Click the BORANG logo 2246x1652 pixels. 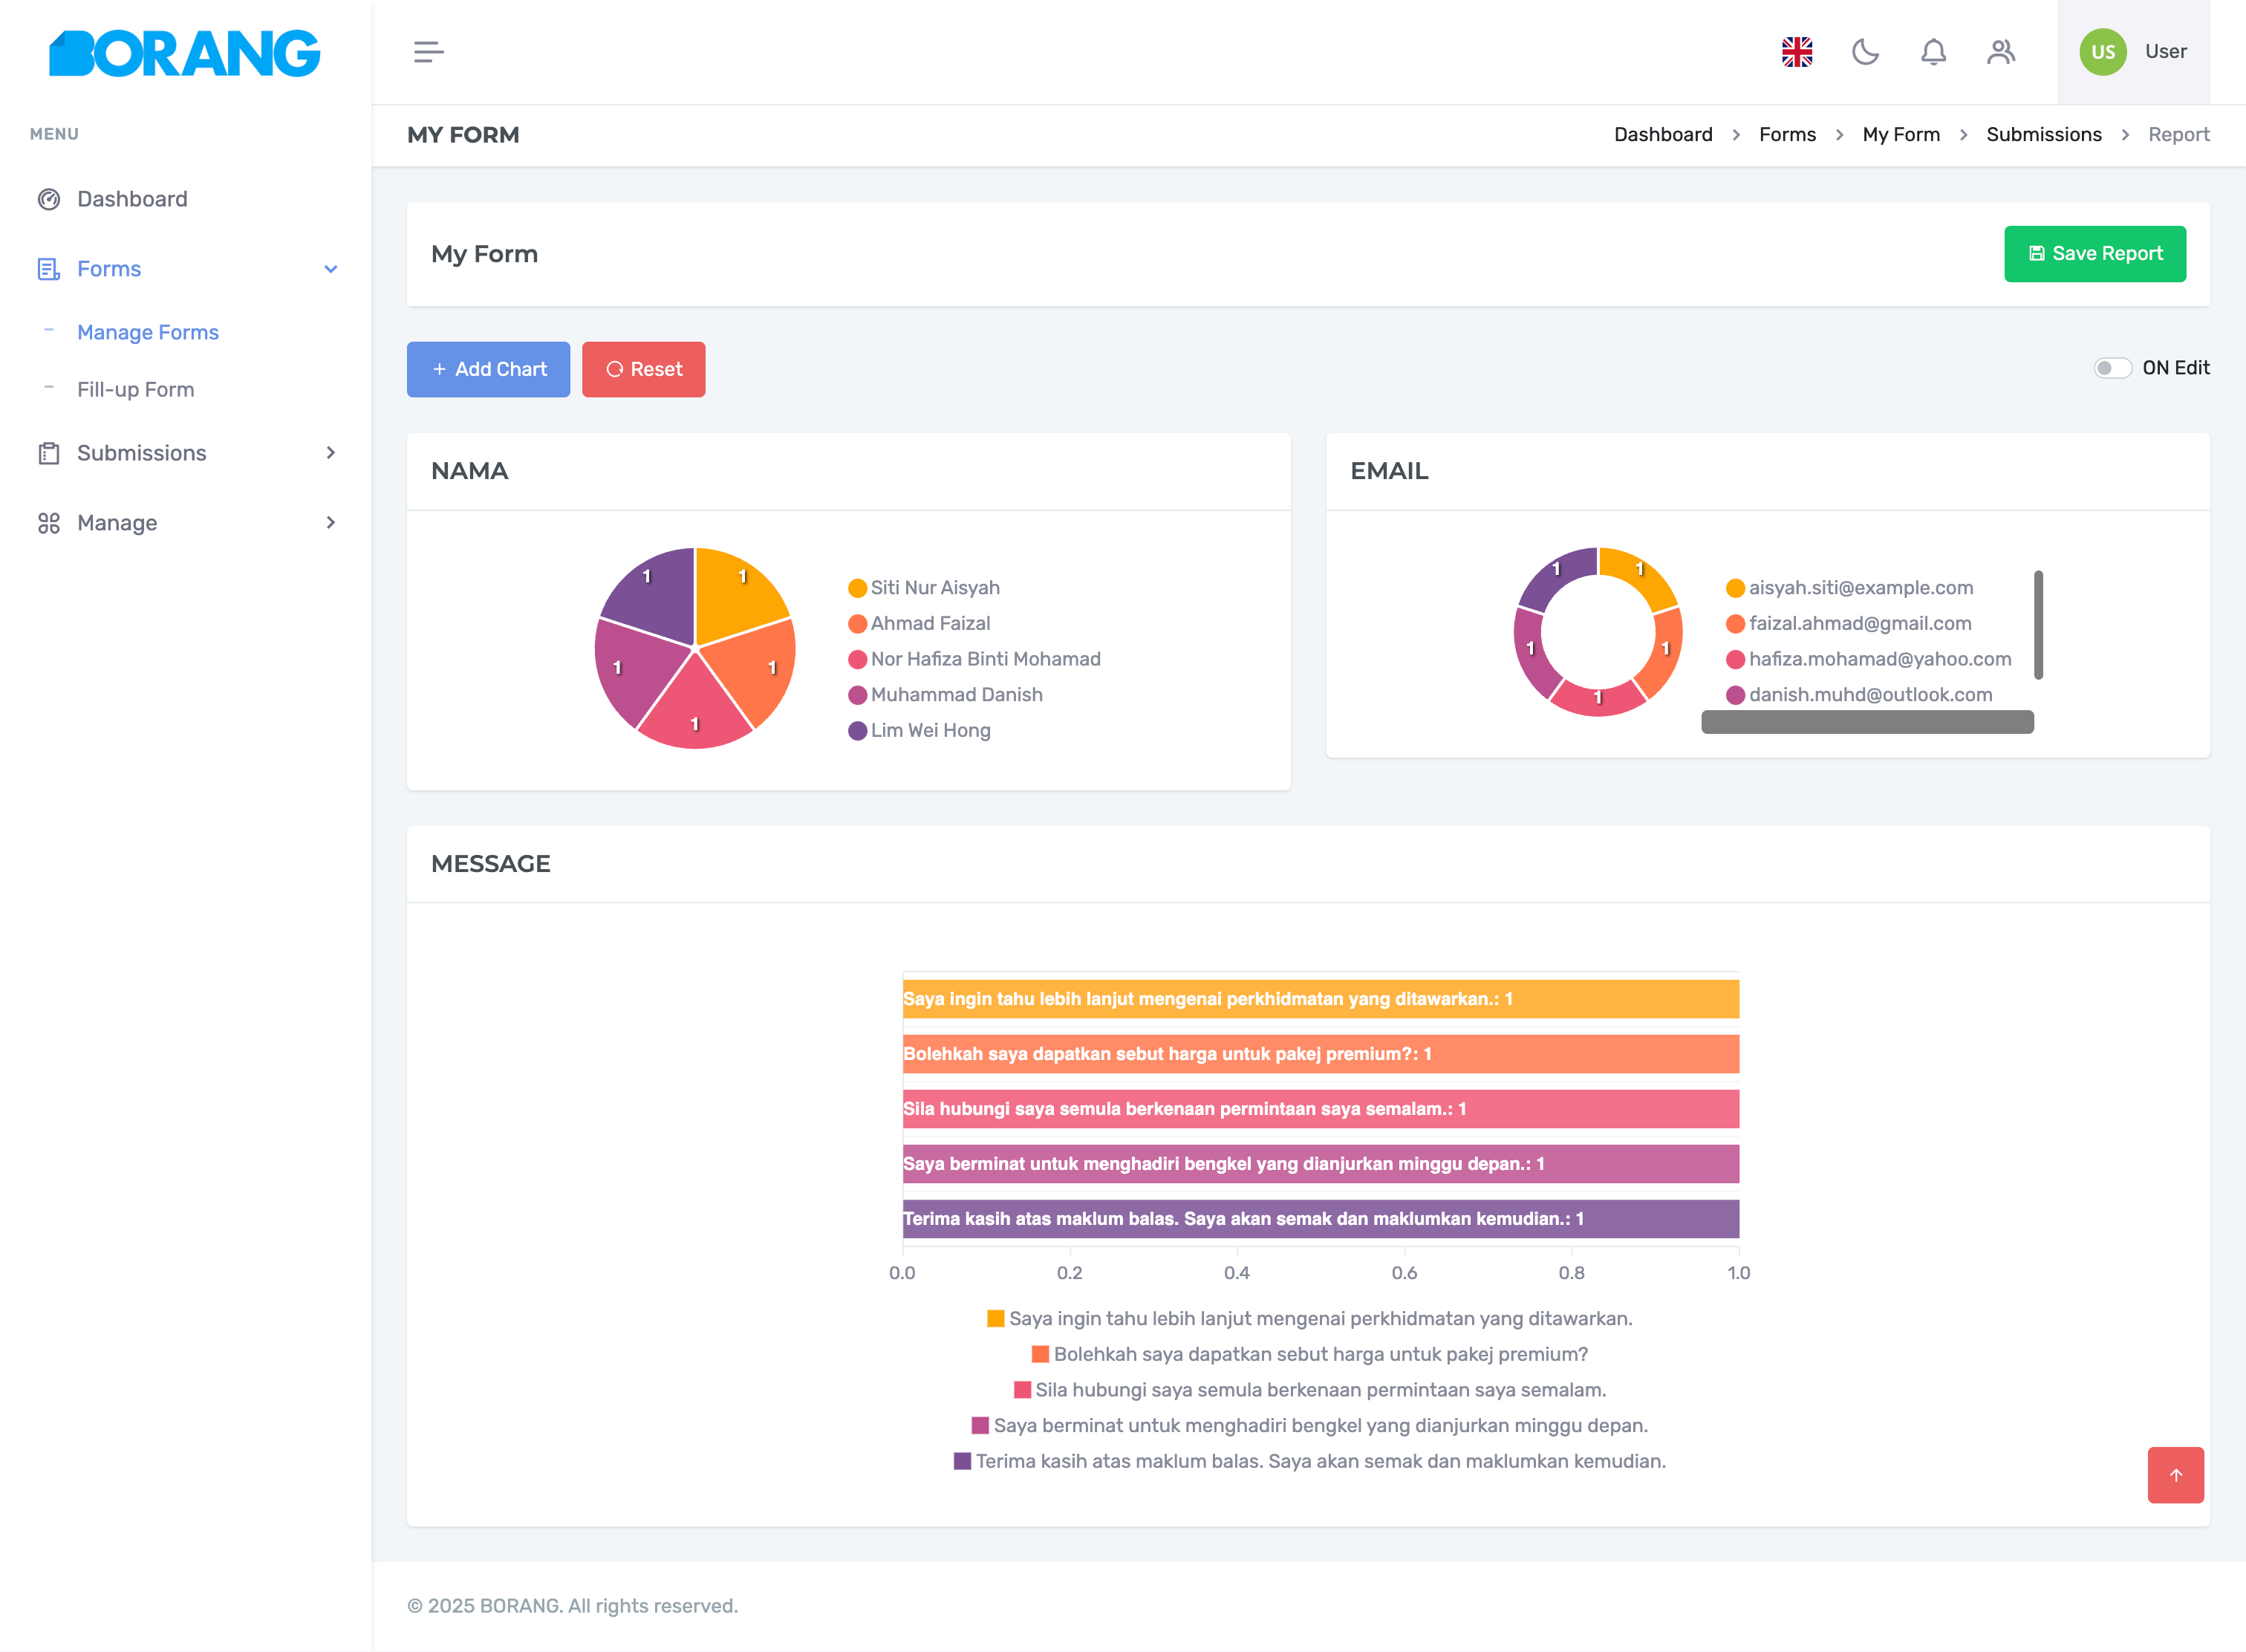(185, 53)
